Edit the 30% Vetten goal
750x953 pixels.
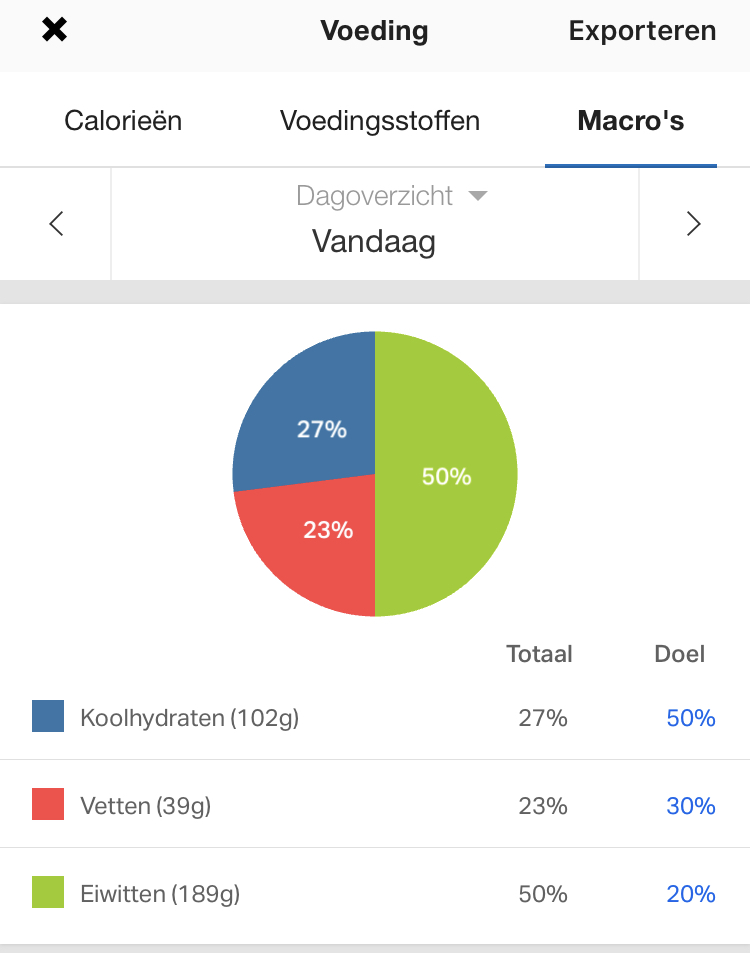pyautogui.click(x=690, y=806)
